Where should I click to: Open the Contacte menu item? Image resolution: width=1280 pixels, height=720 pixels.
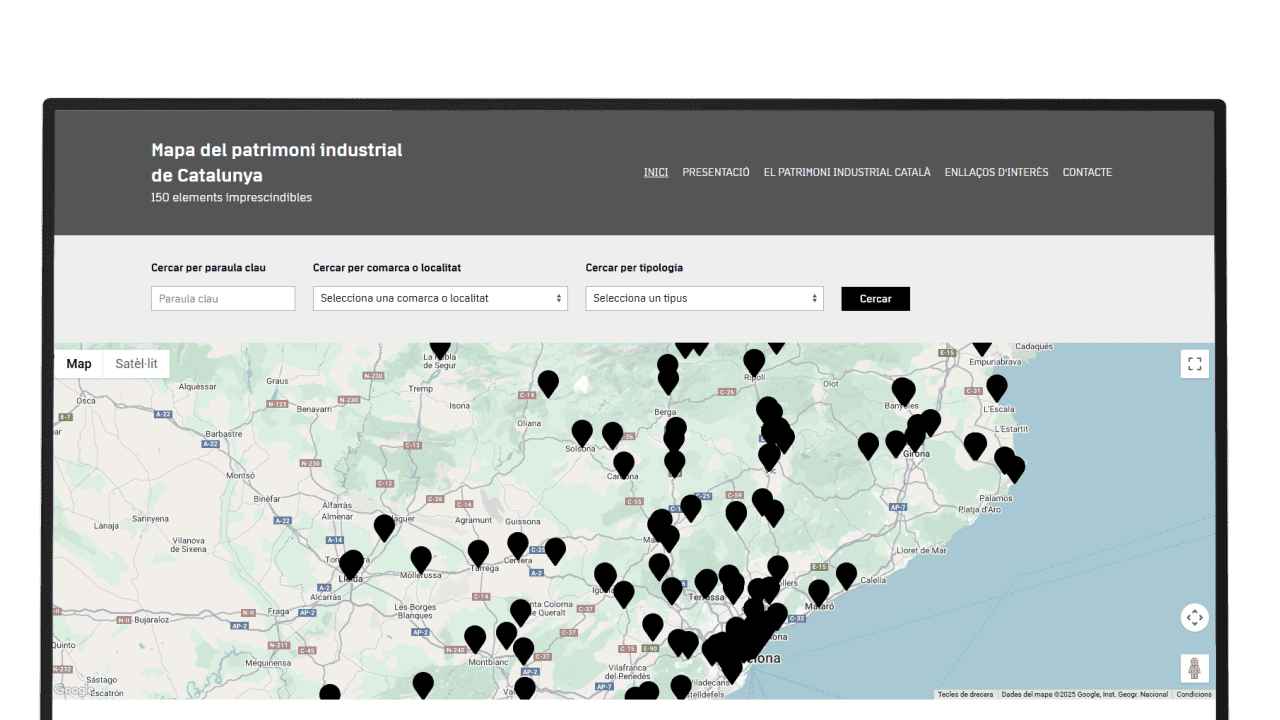[x=1087, y=172]
